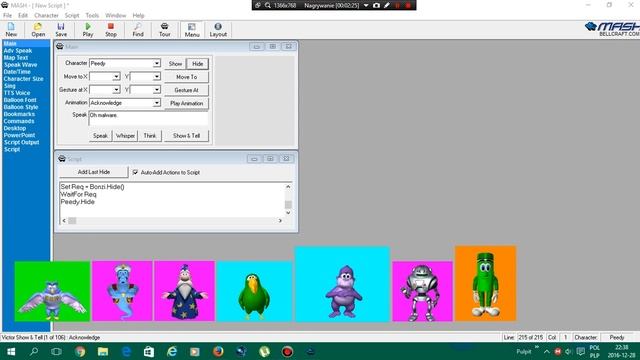Open Task View on taskbar
The image size is (640, 360).
[57, 351]
